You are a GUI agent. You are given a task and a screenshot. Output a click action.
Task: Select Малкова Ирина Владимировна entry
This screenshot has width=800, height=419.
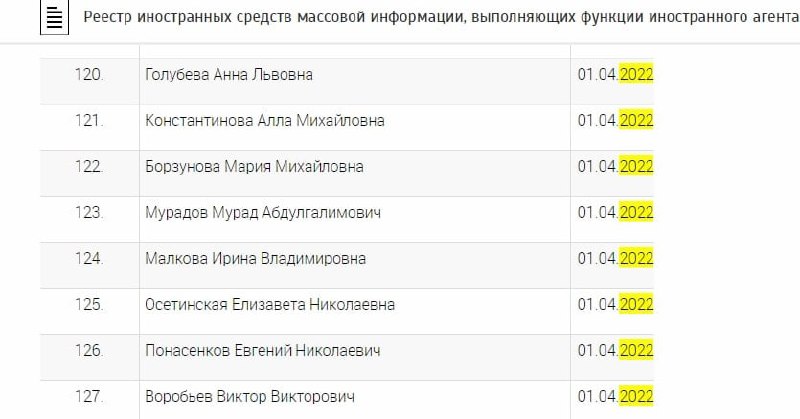pyautogui.click(x=255, y=259)
